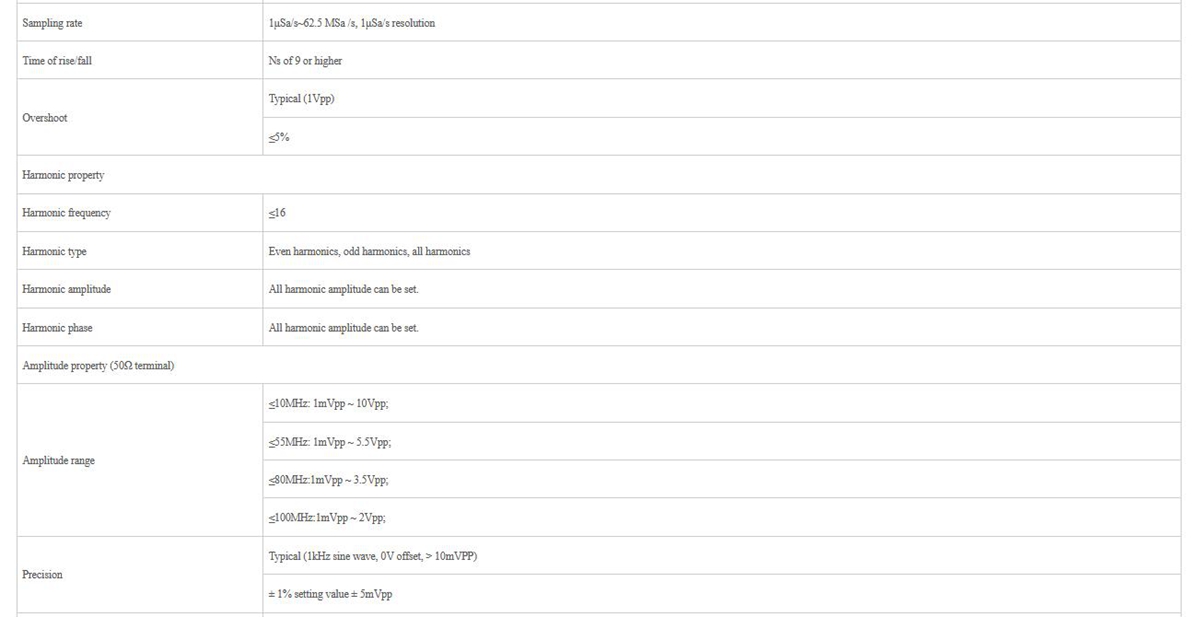The image size is (1200, 617).
Task: Click the Precision row label
Action: [42, 575]
